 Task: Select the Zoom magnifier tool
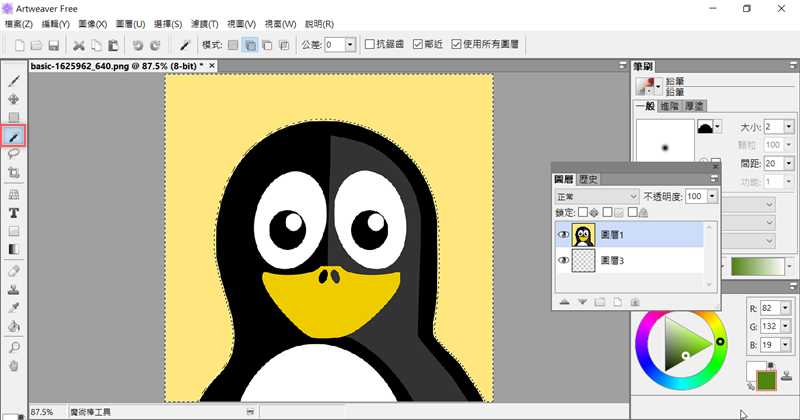pyautogui.click(x=14, y=347)
